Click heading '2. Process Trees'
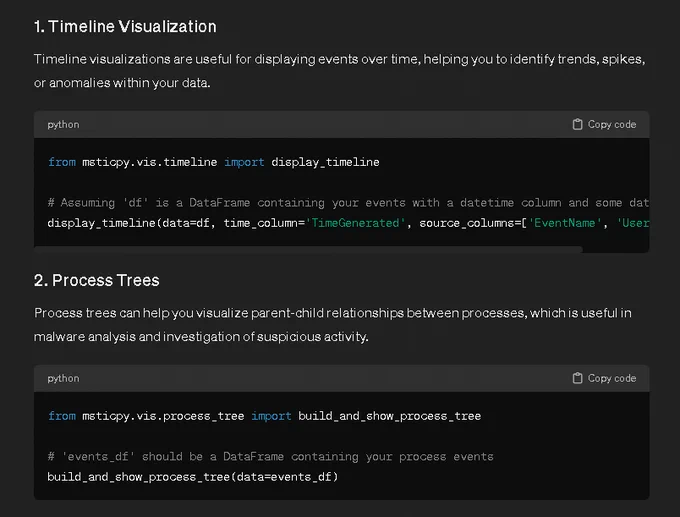Image resolution: width=680 pixels, height=517 pixels. [97, 280]
